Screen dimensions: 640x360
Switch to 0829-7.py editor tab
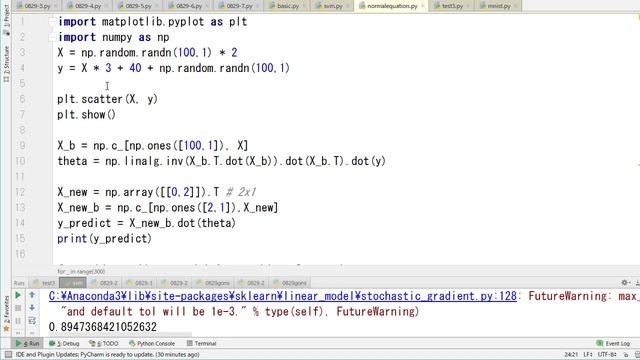click(239, 6)
